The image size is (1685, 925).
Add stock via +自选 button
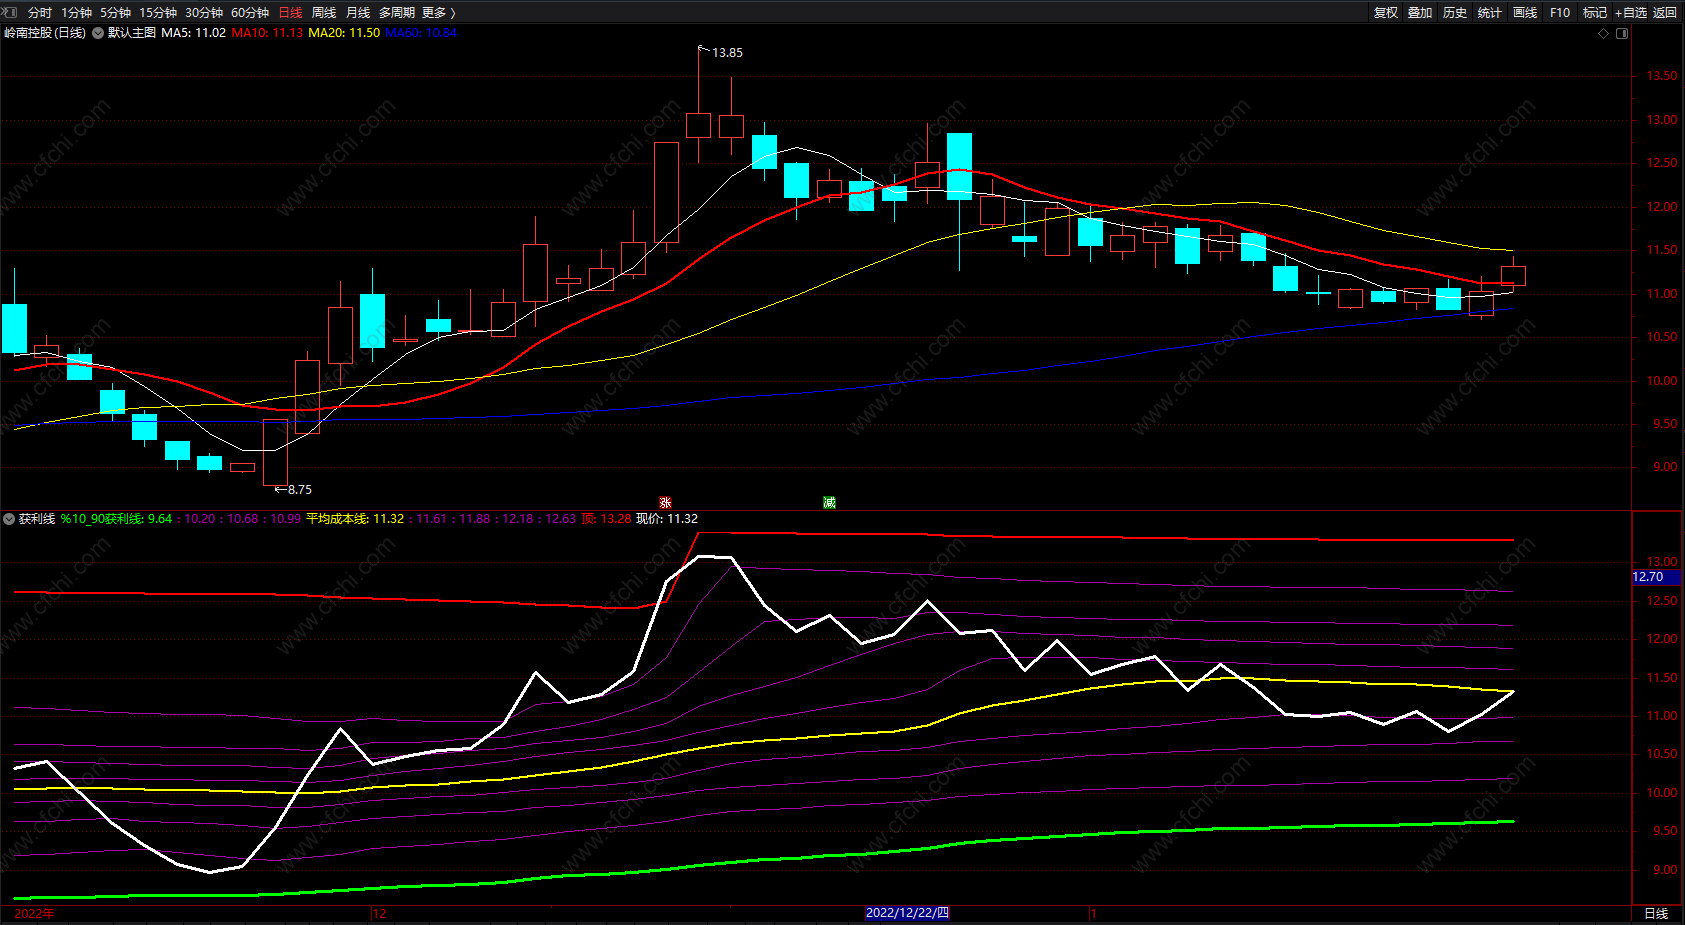[x=1630, y=13]
